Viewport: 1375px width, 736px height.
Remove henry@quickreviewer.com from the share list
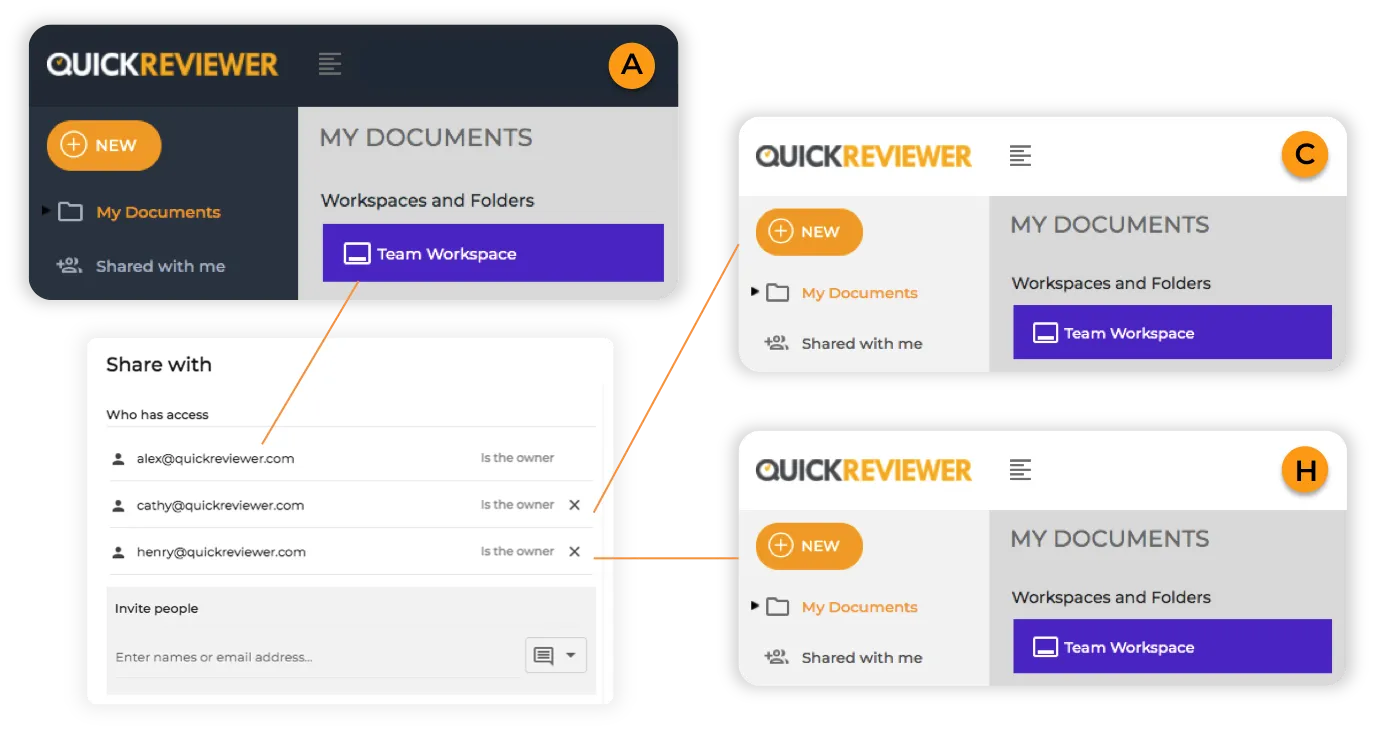(574, 552)
